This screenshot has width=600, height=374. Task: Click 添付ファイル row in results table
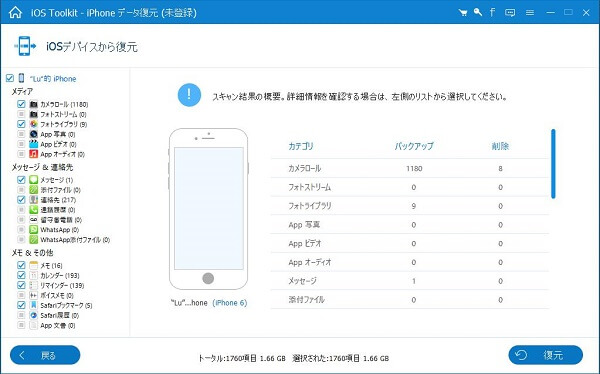(410, 300)
